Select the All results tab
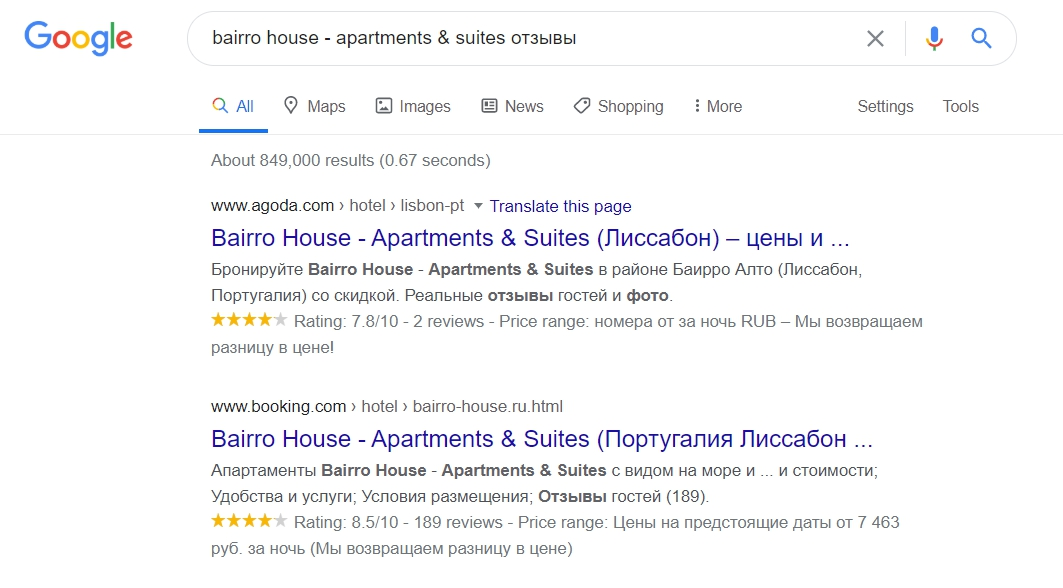This screenshot has width=1063, height=588. (233, 107)
